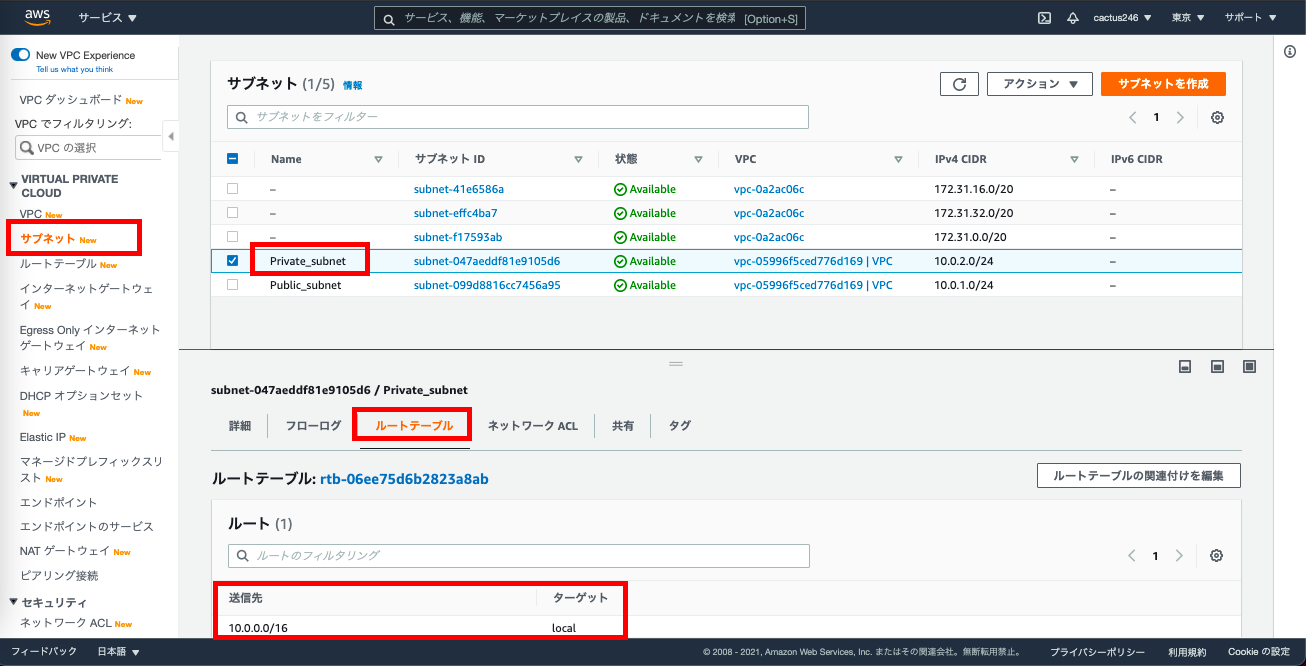This screenshot has width=1306, height=666.
Task: Open the サービス services dropdown
Action: pos(108,18)
